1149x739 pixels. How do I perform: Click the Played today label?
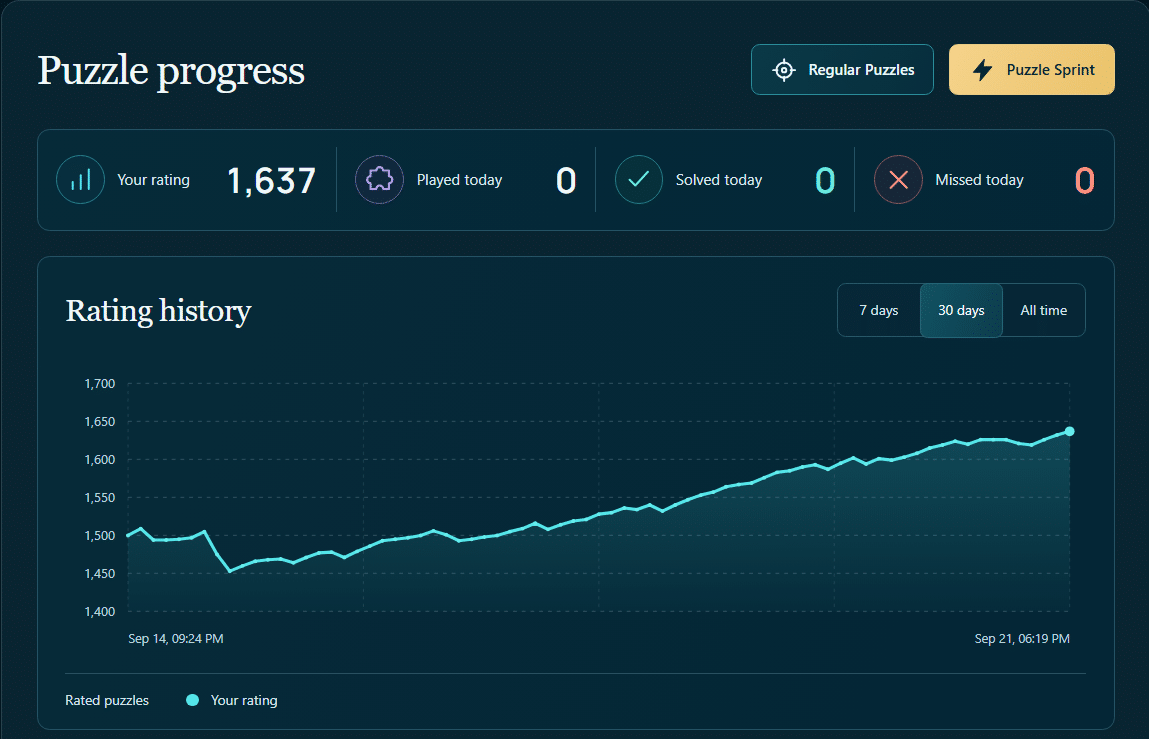(x=459, y=180)
